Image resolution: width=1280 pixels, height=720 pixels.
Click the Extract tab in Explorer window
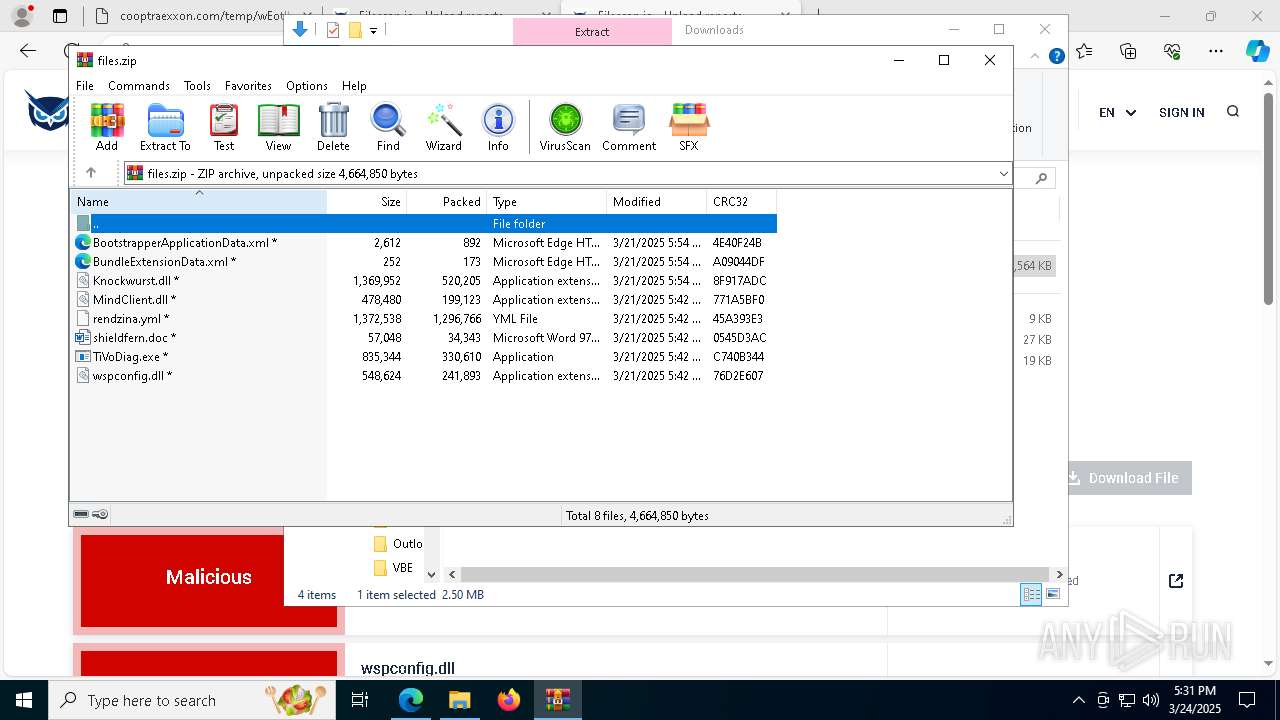(592, 31)
